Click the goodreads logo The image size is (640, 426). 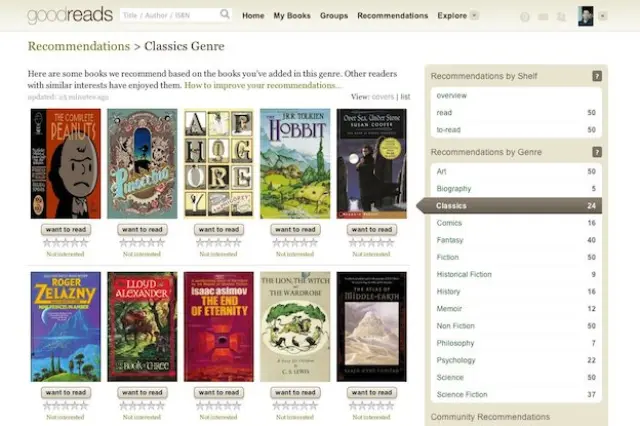[64, 15]
